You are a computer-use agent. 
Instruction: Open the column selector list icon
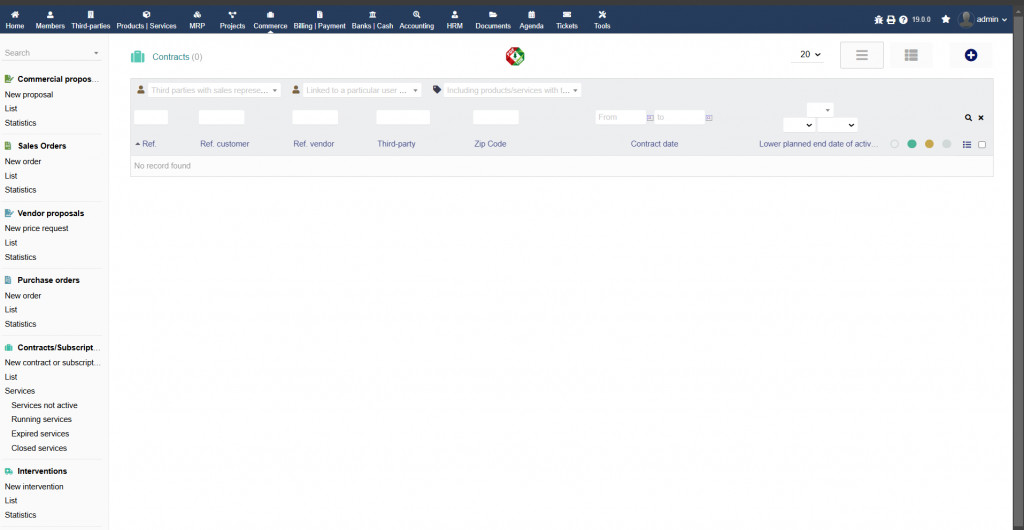click(967, 144)
